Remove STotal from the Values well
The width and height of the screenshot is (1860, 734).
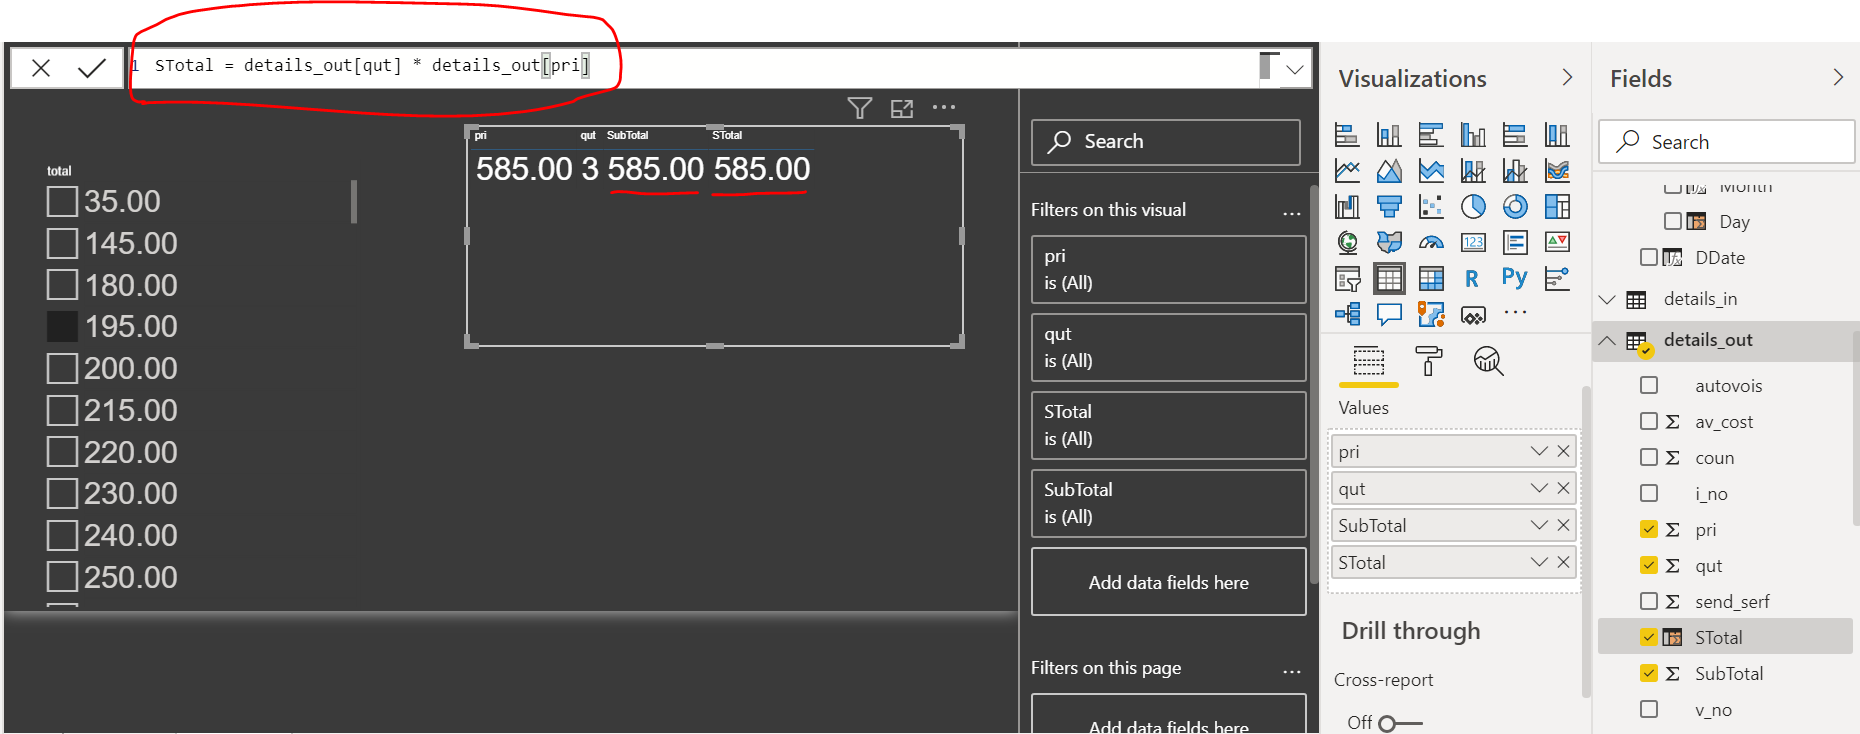1563,563
